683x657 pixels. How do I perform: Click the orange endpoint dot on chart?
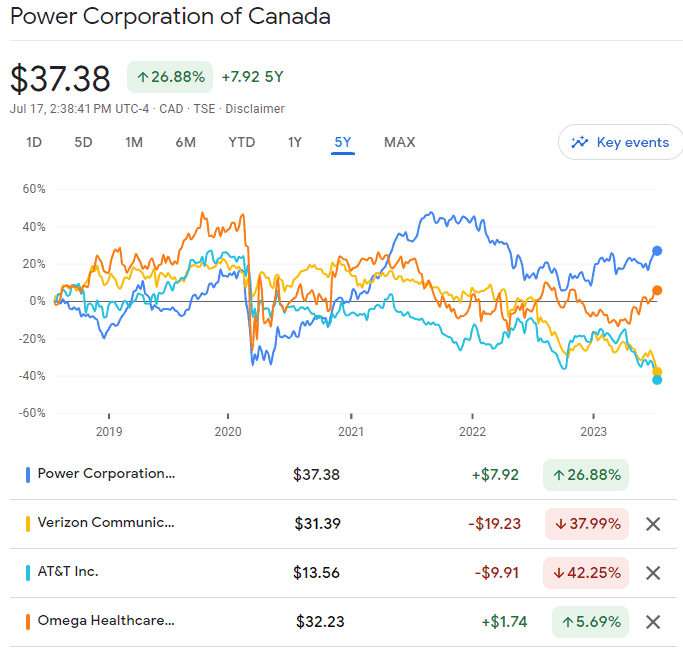coord(657,290)
